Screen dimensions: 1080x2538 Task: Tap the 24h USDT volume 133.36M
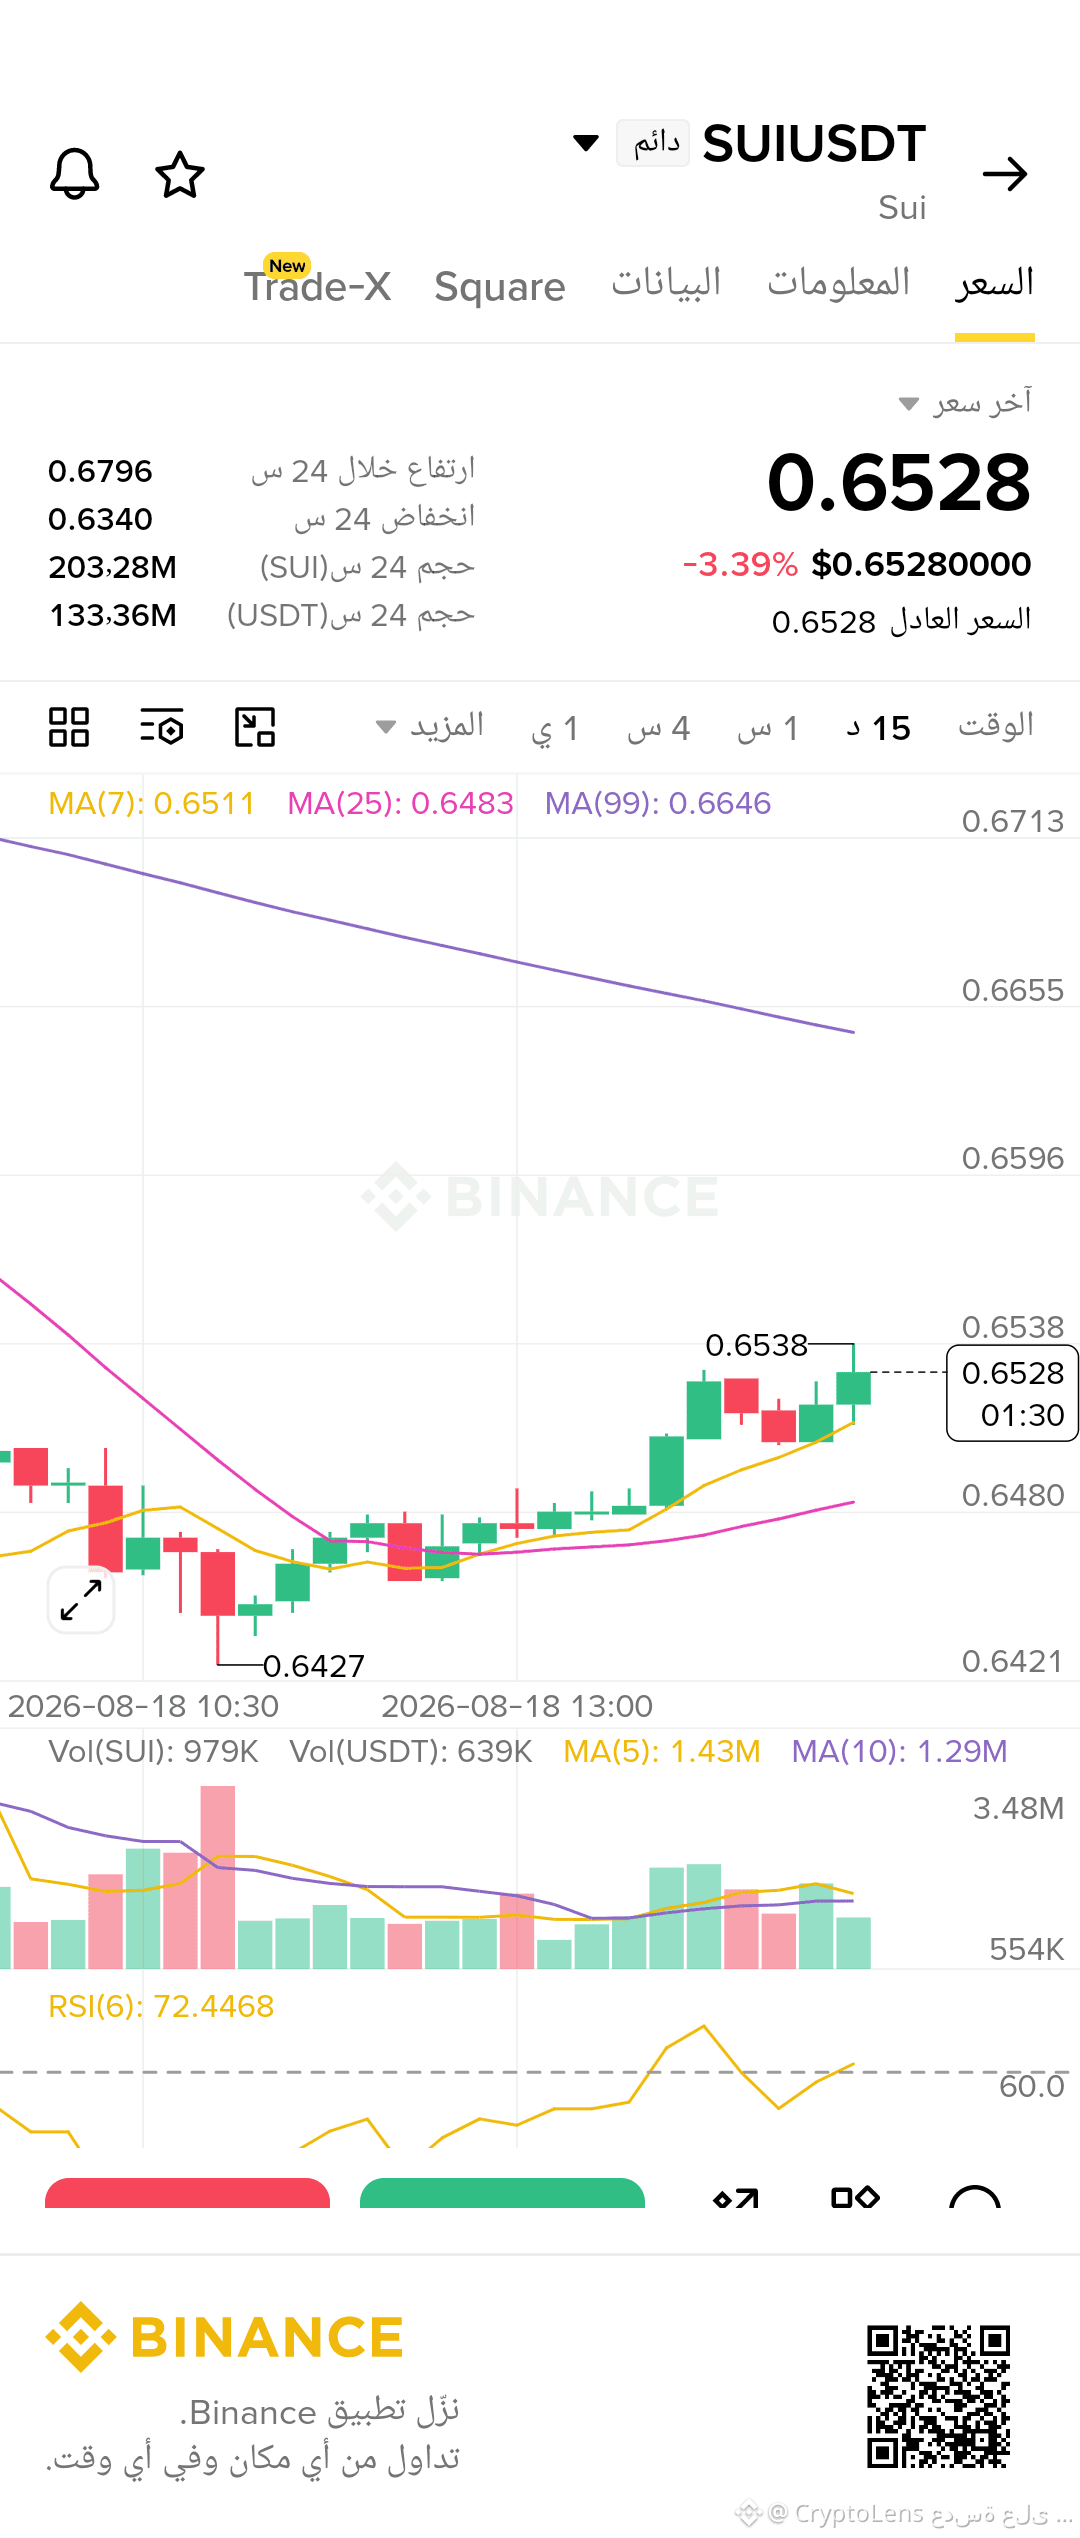[112, 615]
